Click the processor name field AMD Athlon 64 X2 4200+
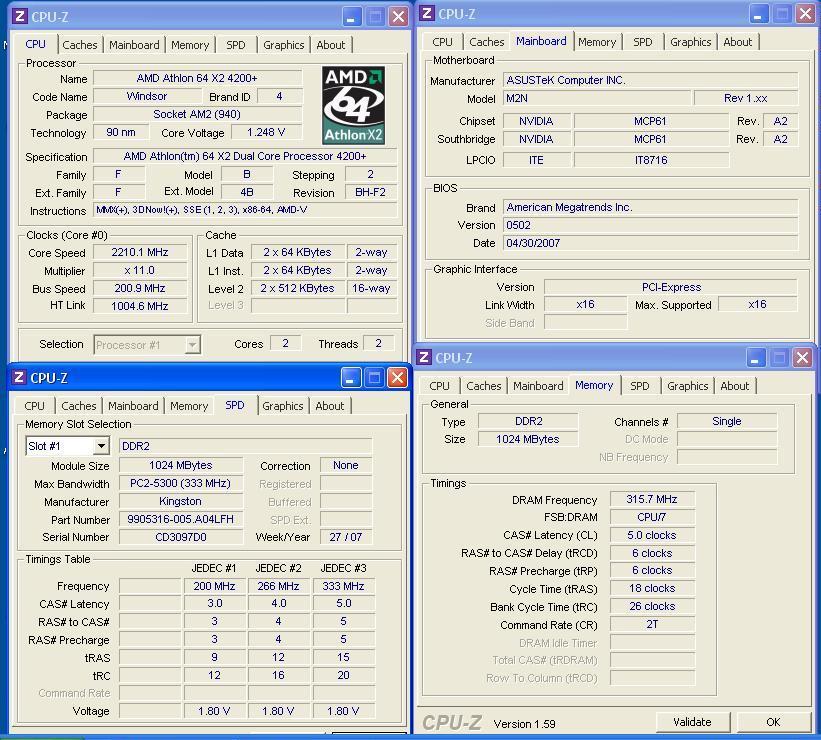This screenshot has height=740, width=821. tap(197, 79)
